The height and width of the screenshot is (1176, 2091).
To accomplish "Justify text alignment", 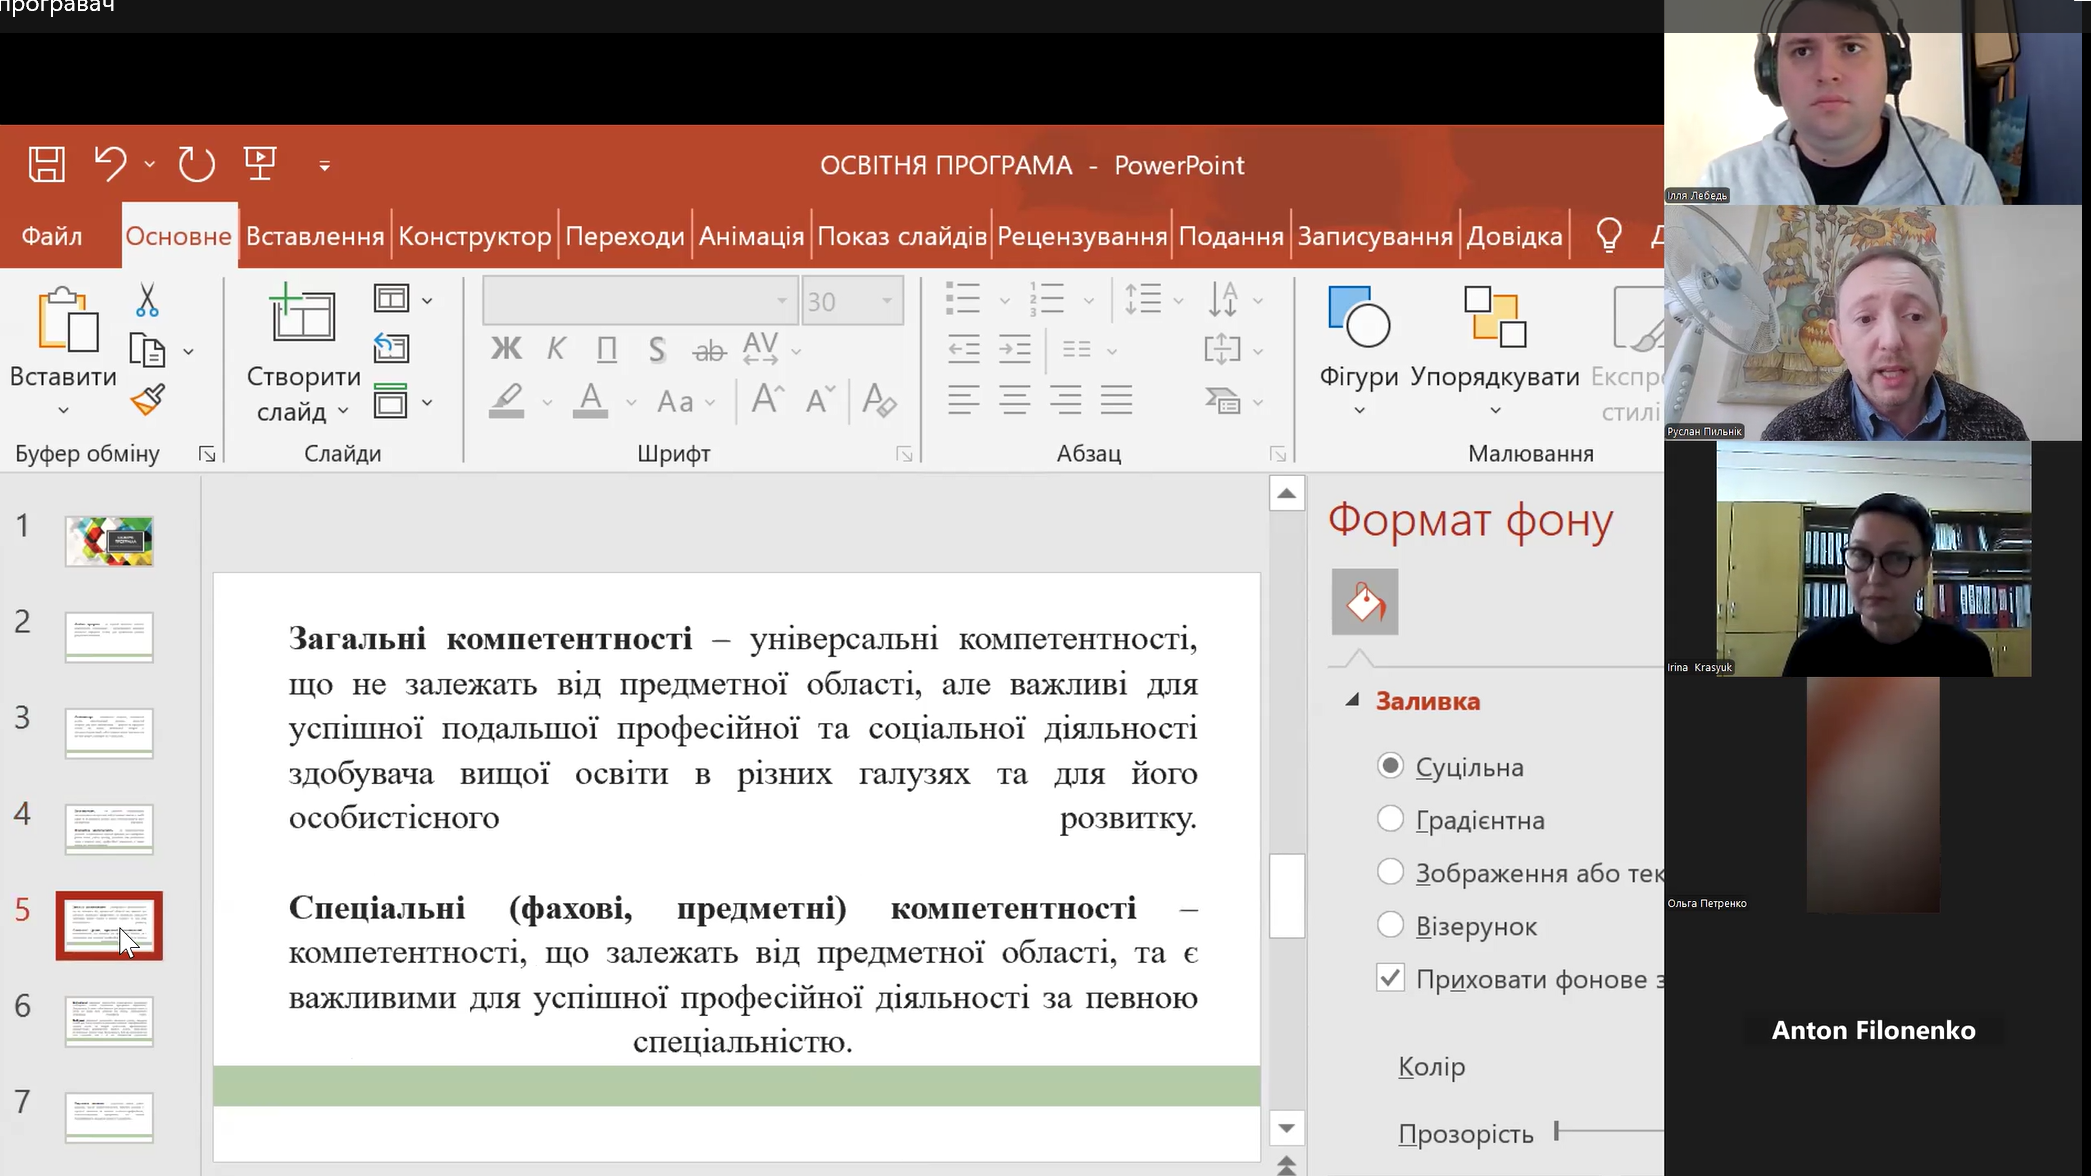I will tap(1116, 400).
